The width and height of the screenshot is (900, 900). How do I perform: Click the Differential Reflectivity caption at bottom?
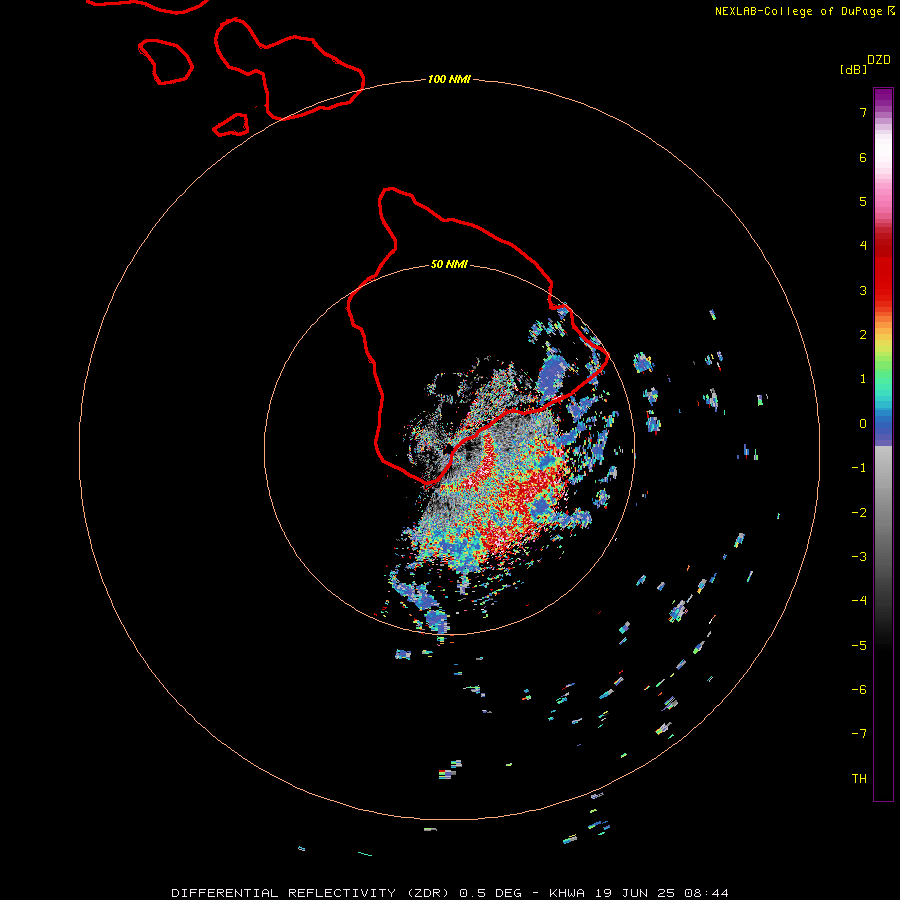(450, 893)
